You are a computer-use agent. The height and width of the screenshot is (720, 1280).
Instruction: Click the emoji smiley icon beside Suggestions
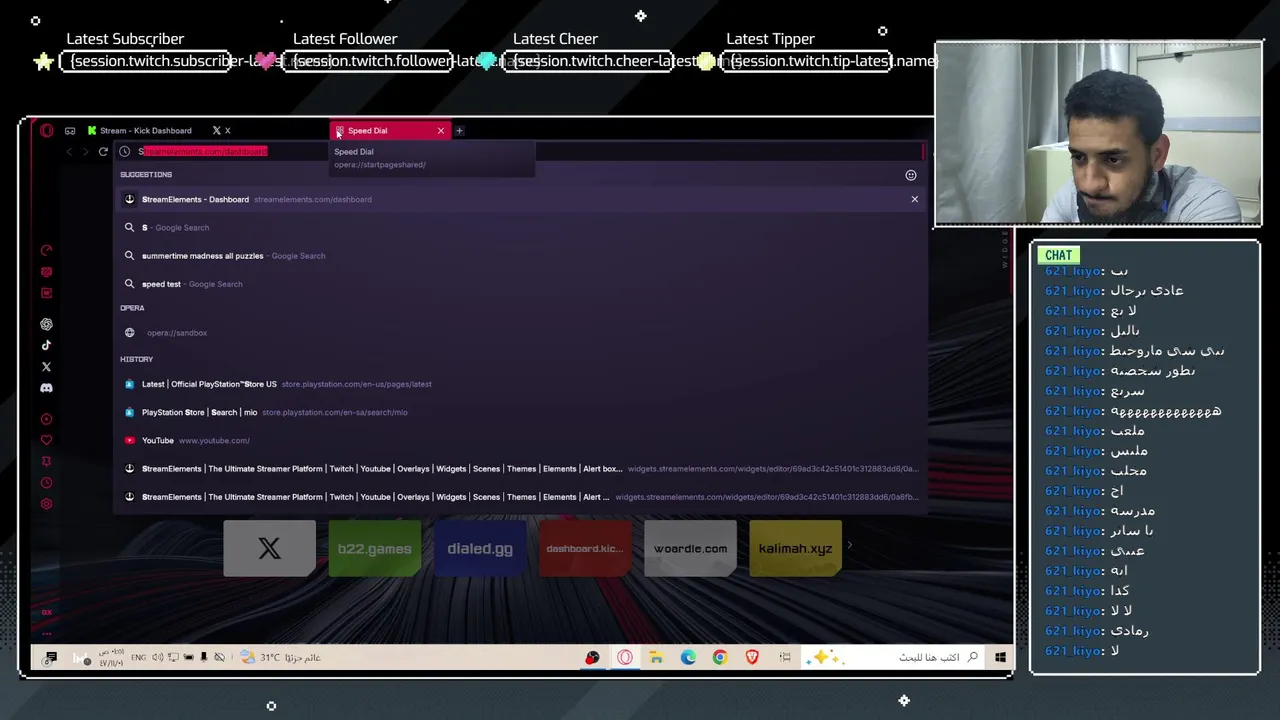click(911, 175)
